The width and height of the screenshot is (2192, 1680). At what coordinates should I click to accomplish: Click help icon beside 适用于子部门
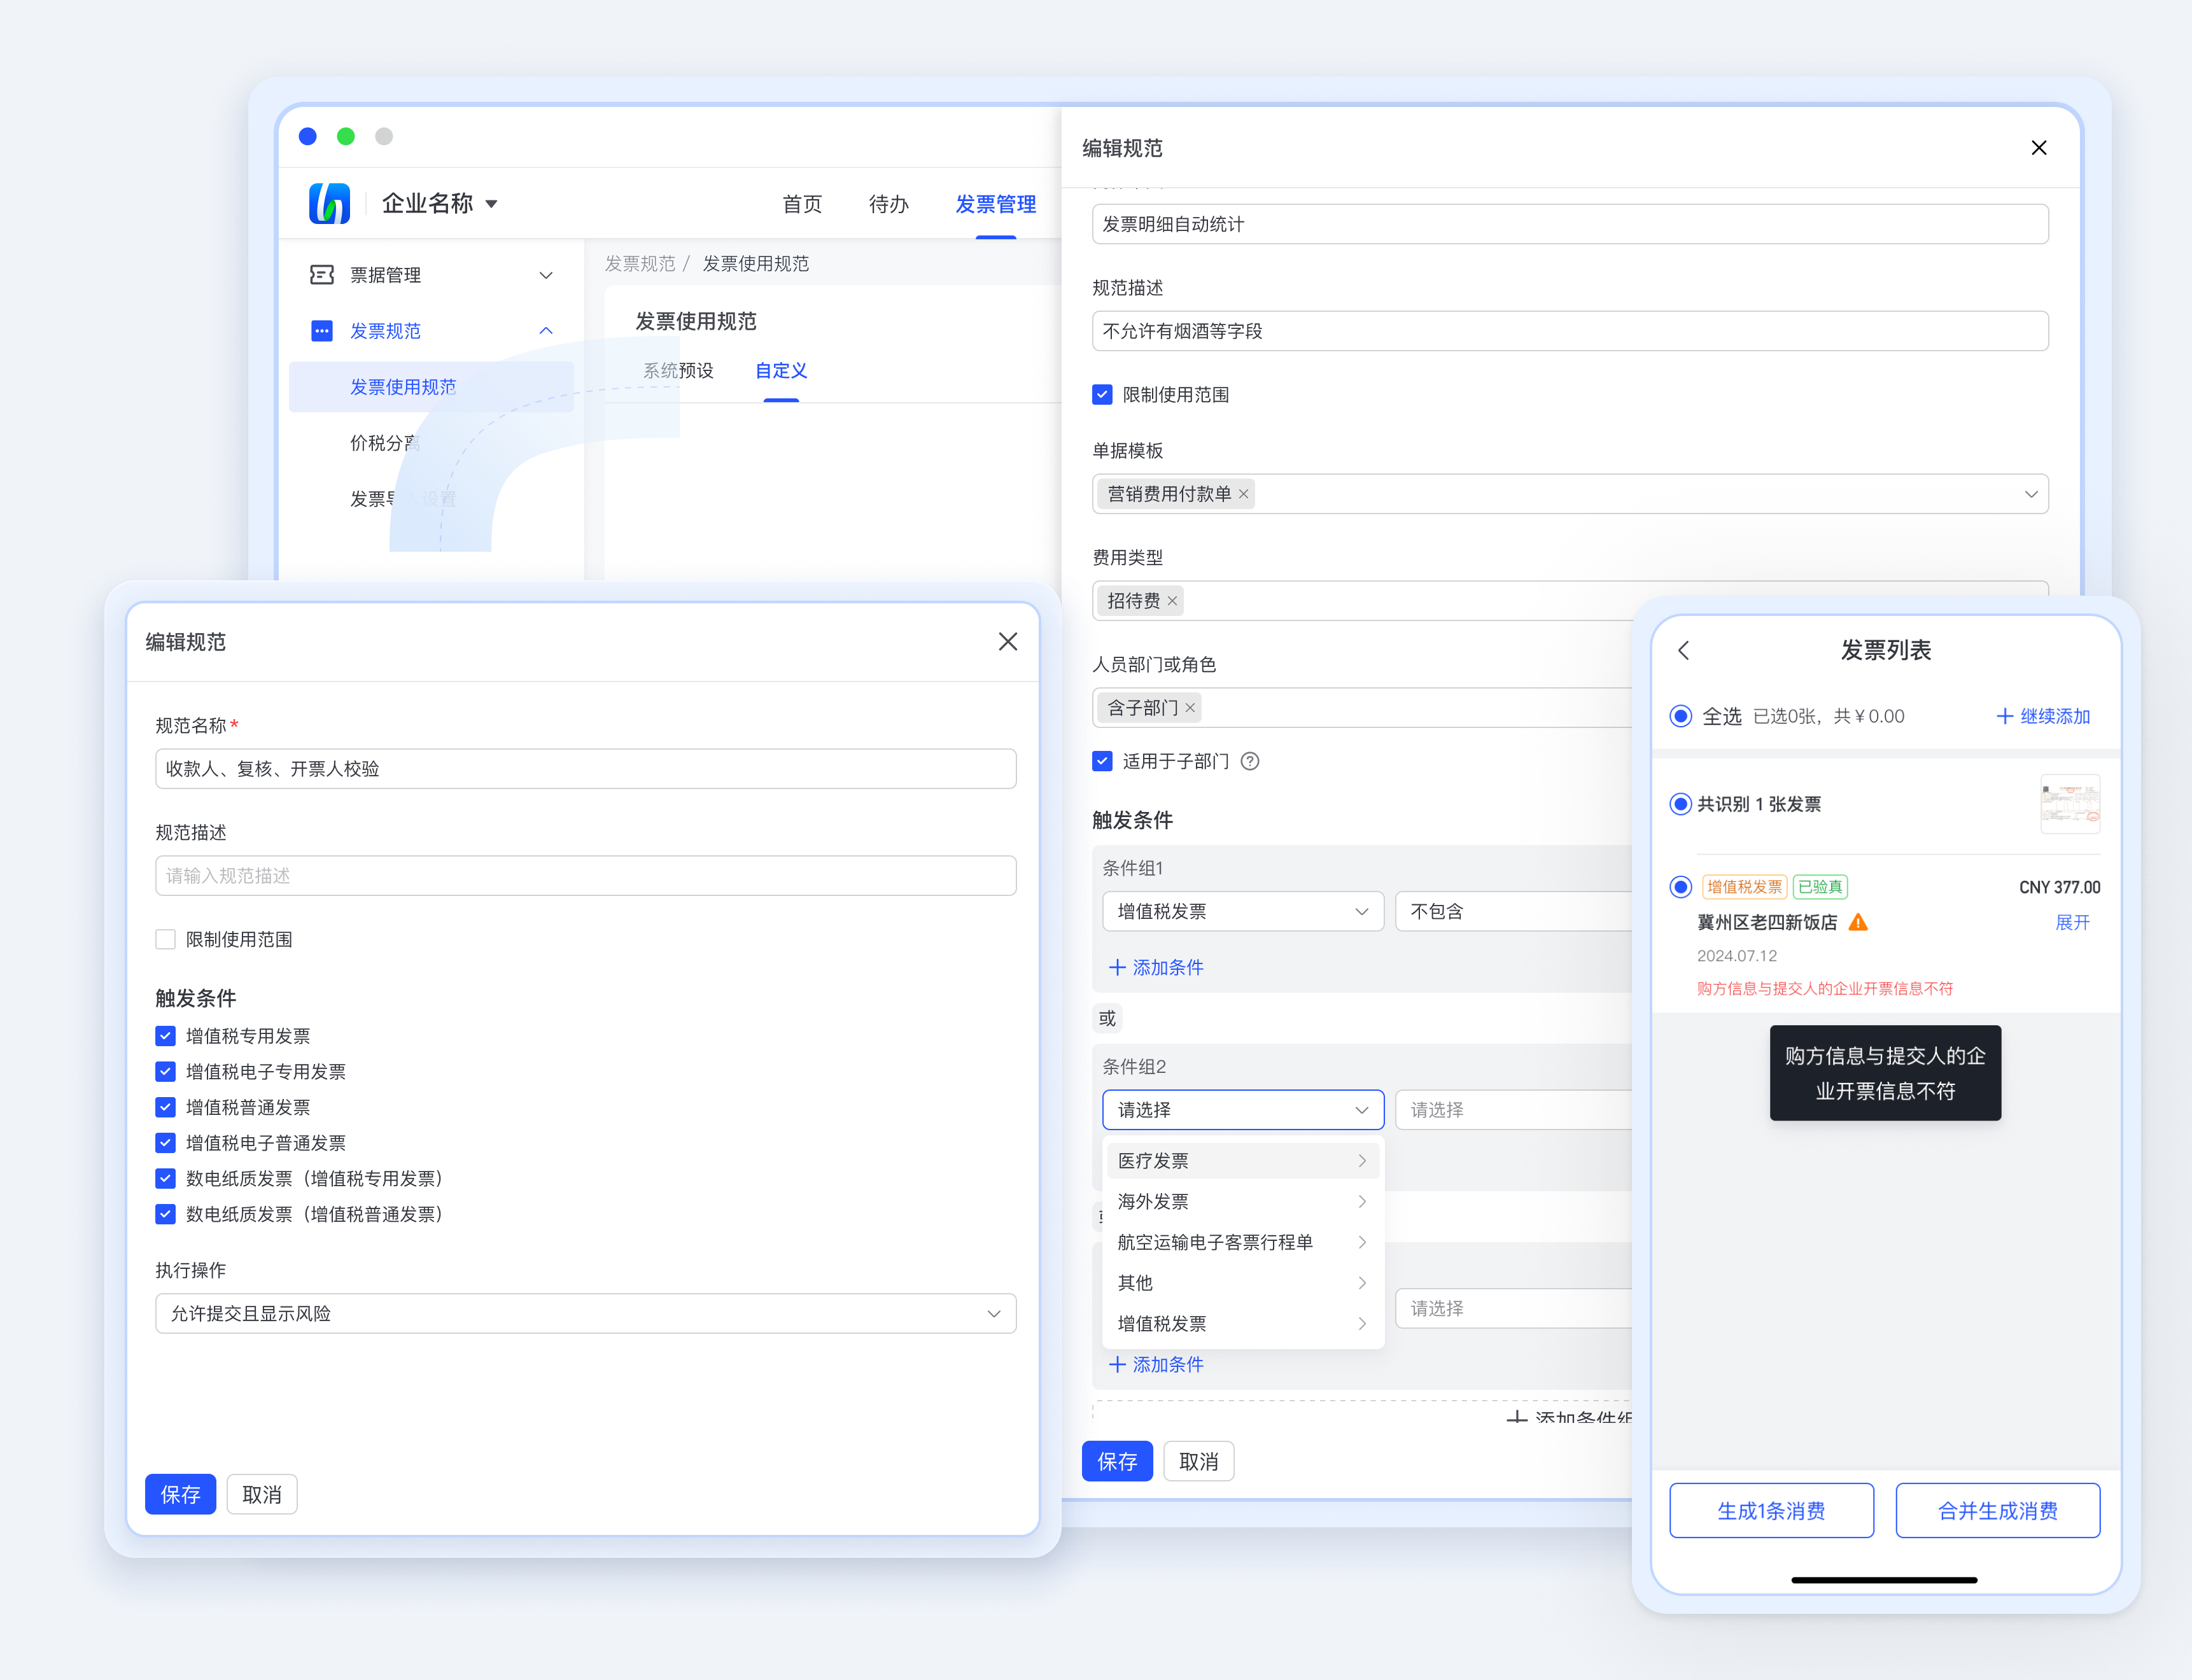point(1250,762)
